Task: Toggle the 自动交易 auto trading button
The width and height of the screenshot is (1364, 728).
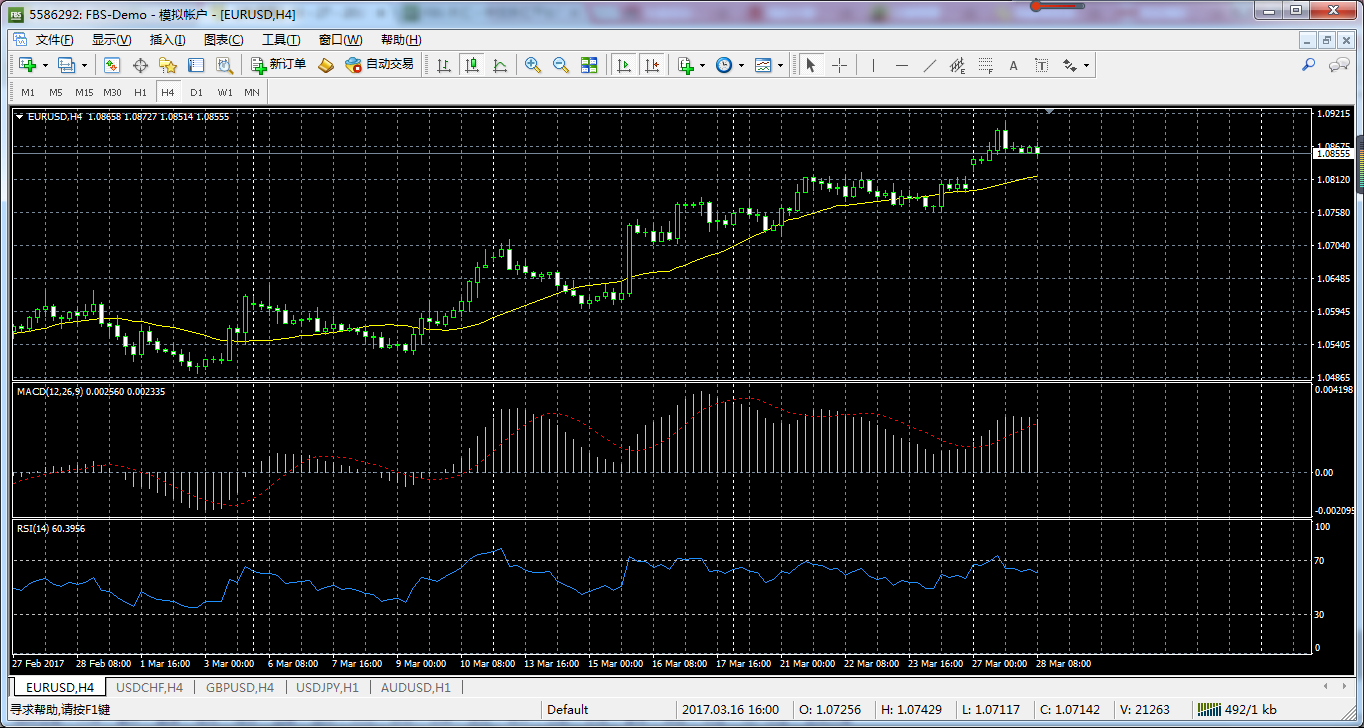Action: tap(379, 65)
